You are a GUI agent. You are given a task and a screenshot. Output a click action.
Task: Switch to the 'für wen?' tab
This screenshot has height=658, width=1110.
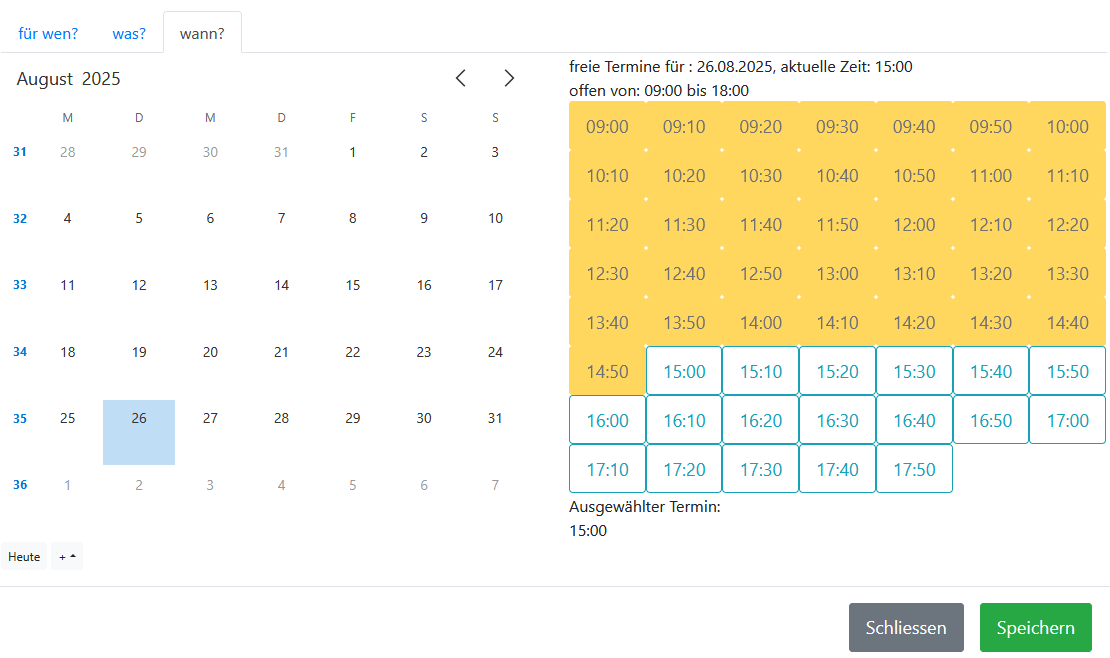point(48,33)
